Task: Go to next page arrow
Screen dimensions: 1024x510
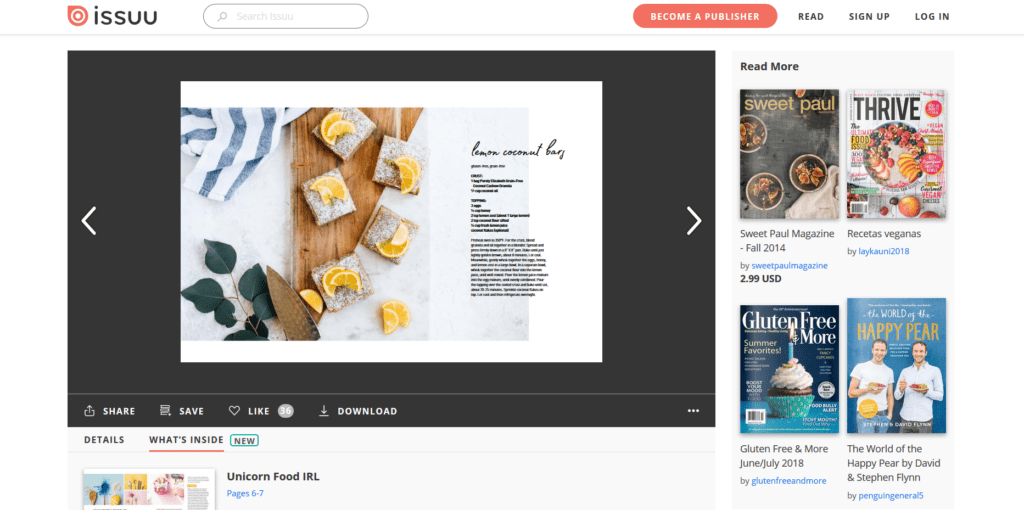Action: pyautogui.click(x=694, y=221)
